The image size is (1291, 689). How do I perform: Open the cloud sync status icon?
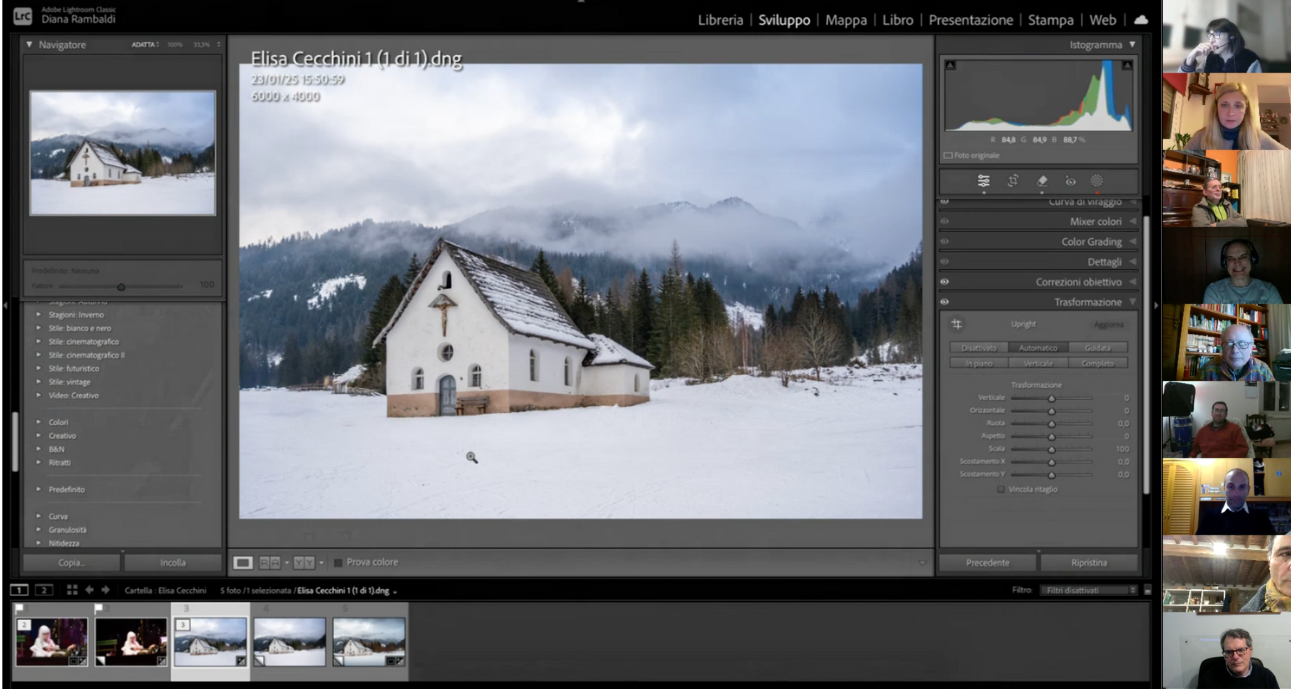click(x=1140, y=20)
